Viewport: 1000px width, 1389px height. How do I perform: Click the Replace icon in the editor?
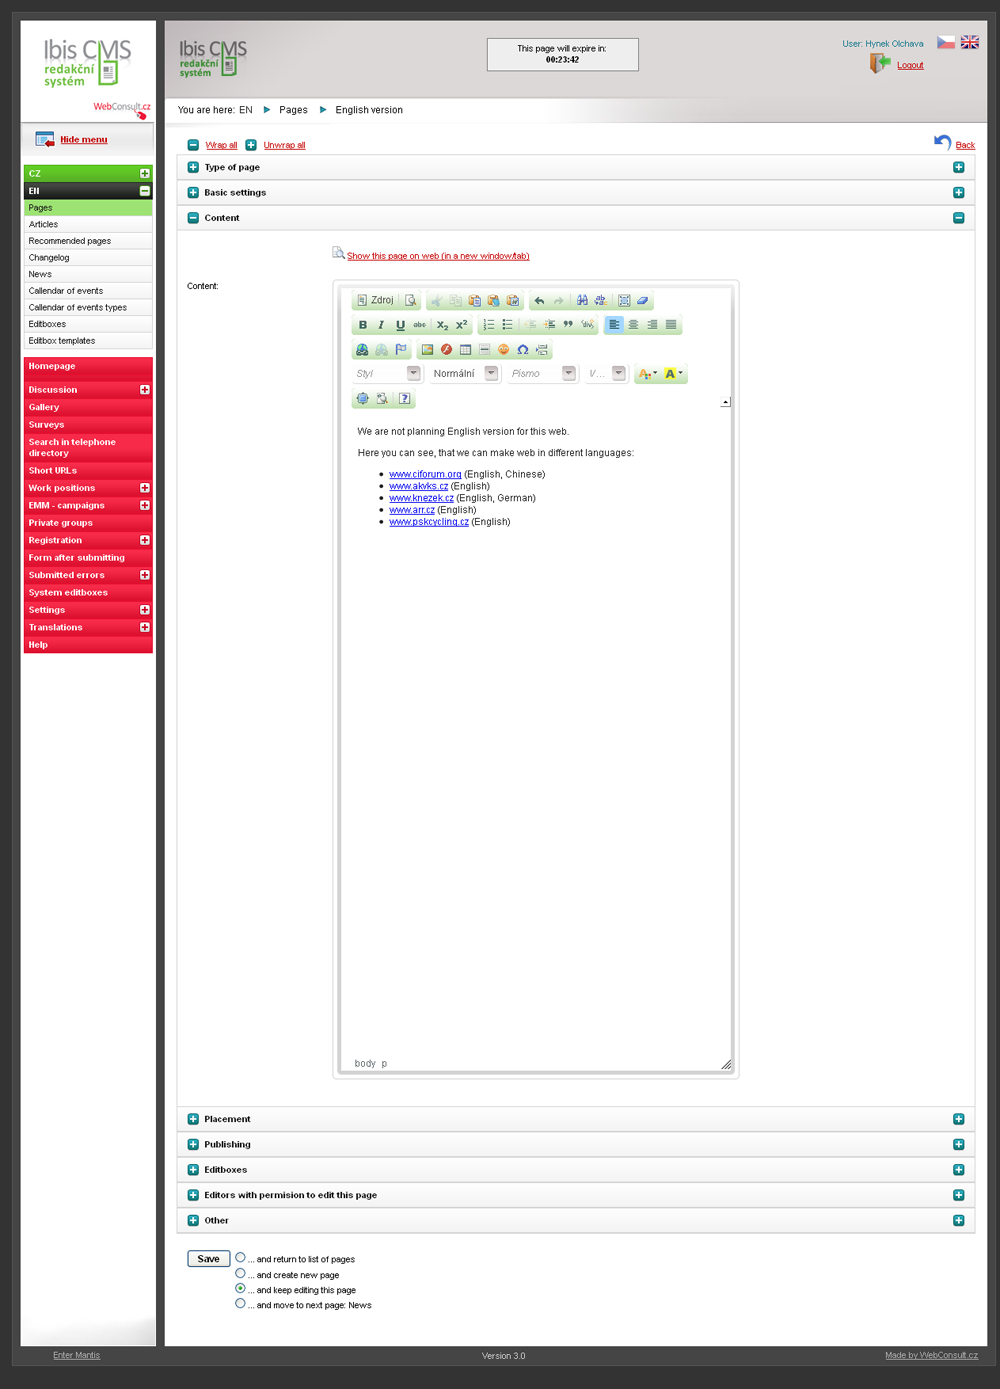click(x=600, y=300)
